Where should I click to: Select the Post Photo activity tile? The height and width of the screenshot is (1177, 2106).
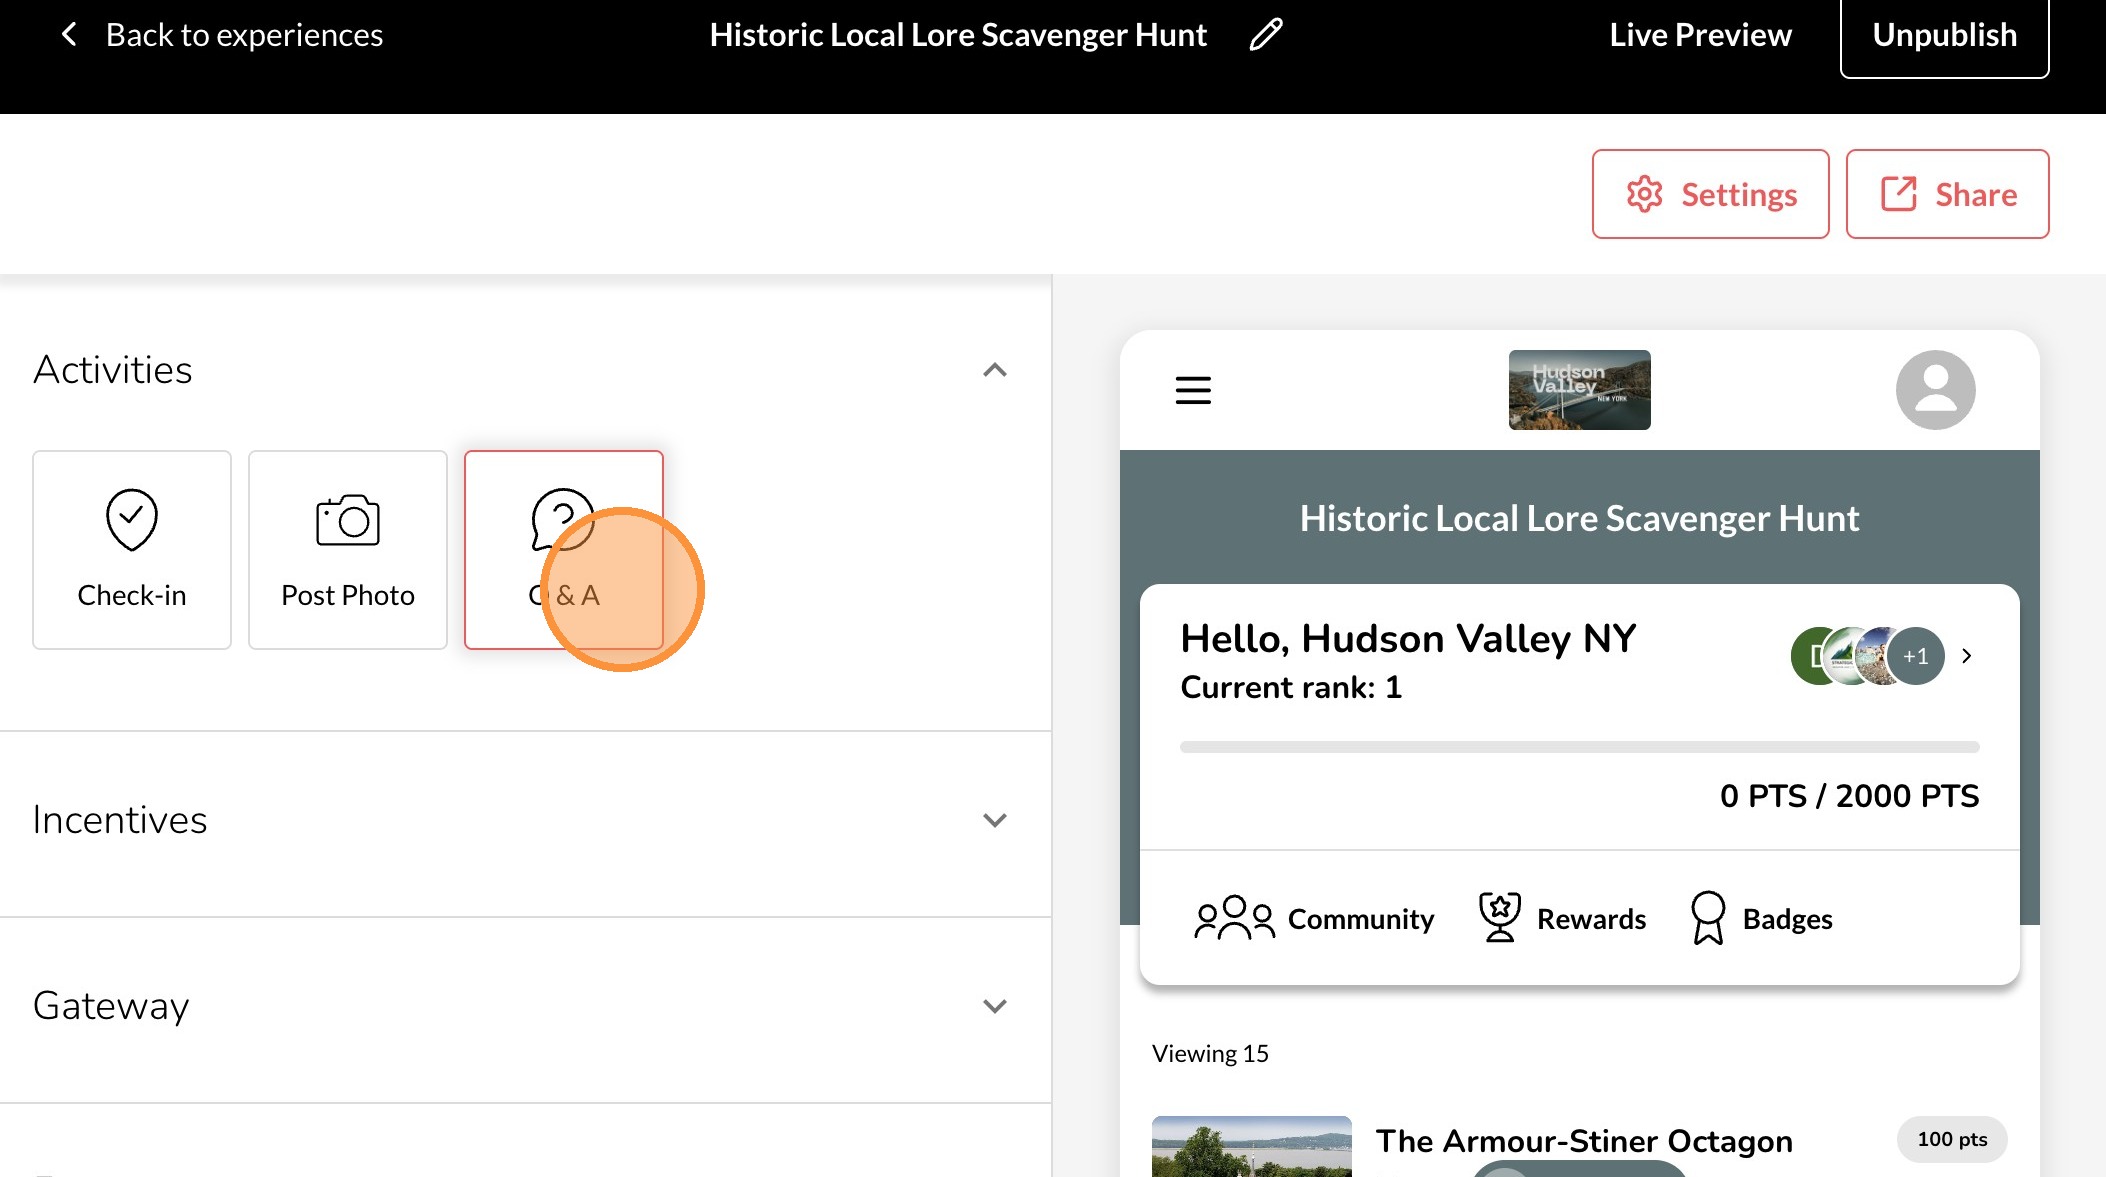click(348, 549)
